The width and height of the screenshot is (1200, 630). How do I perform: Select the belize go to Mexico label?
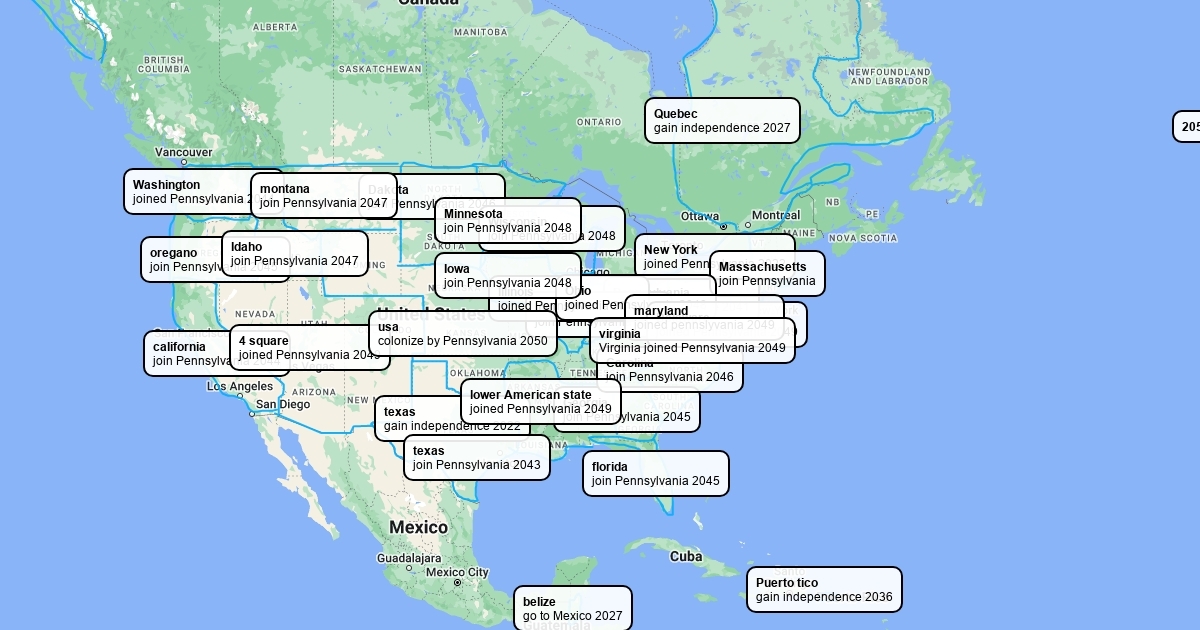pyautogui.click(x=572, y=609)
